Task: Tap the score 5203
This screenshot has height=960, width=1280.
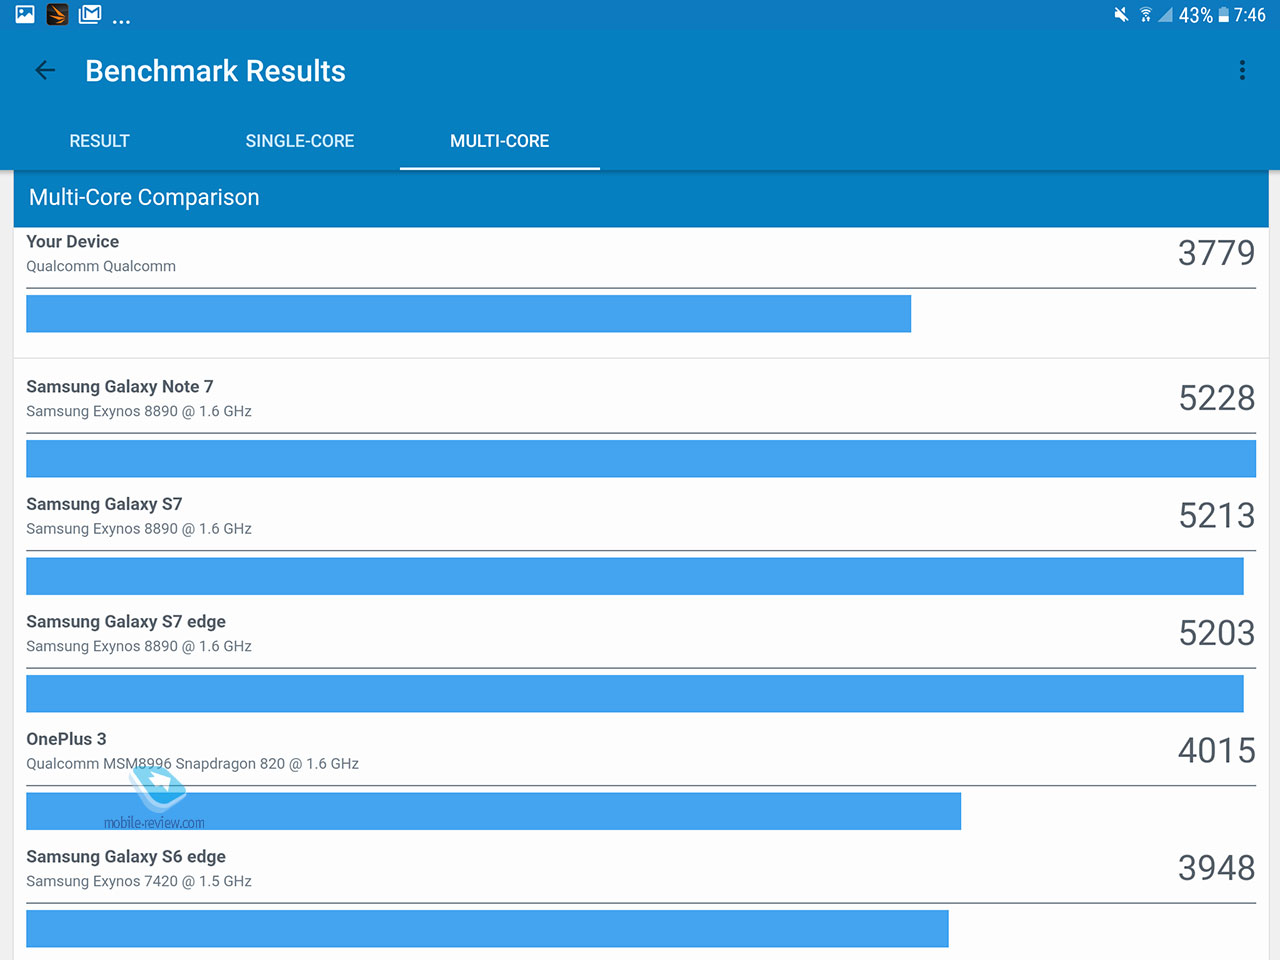Action: [1216, 633]
